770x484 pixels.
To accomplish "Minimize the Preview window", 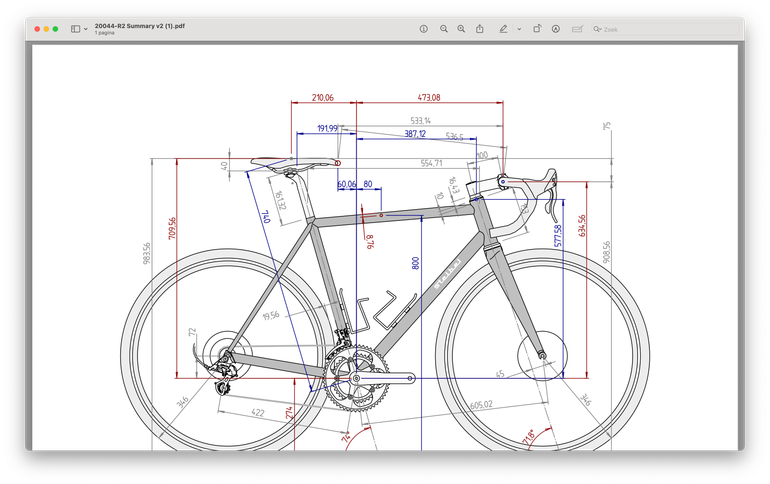I will (46, 29).
